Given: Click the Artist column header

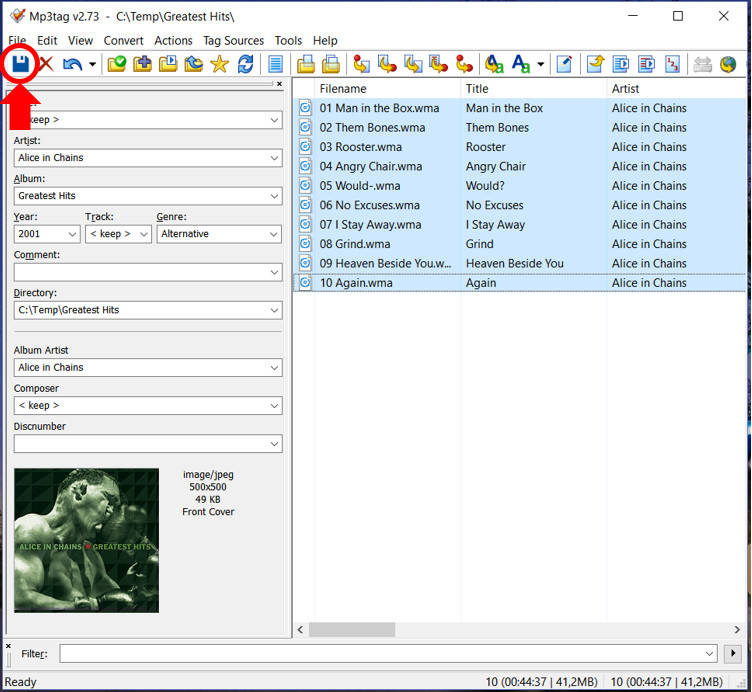Looking at the screenshot, I should point(676,89).
